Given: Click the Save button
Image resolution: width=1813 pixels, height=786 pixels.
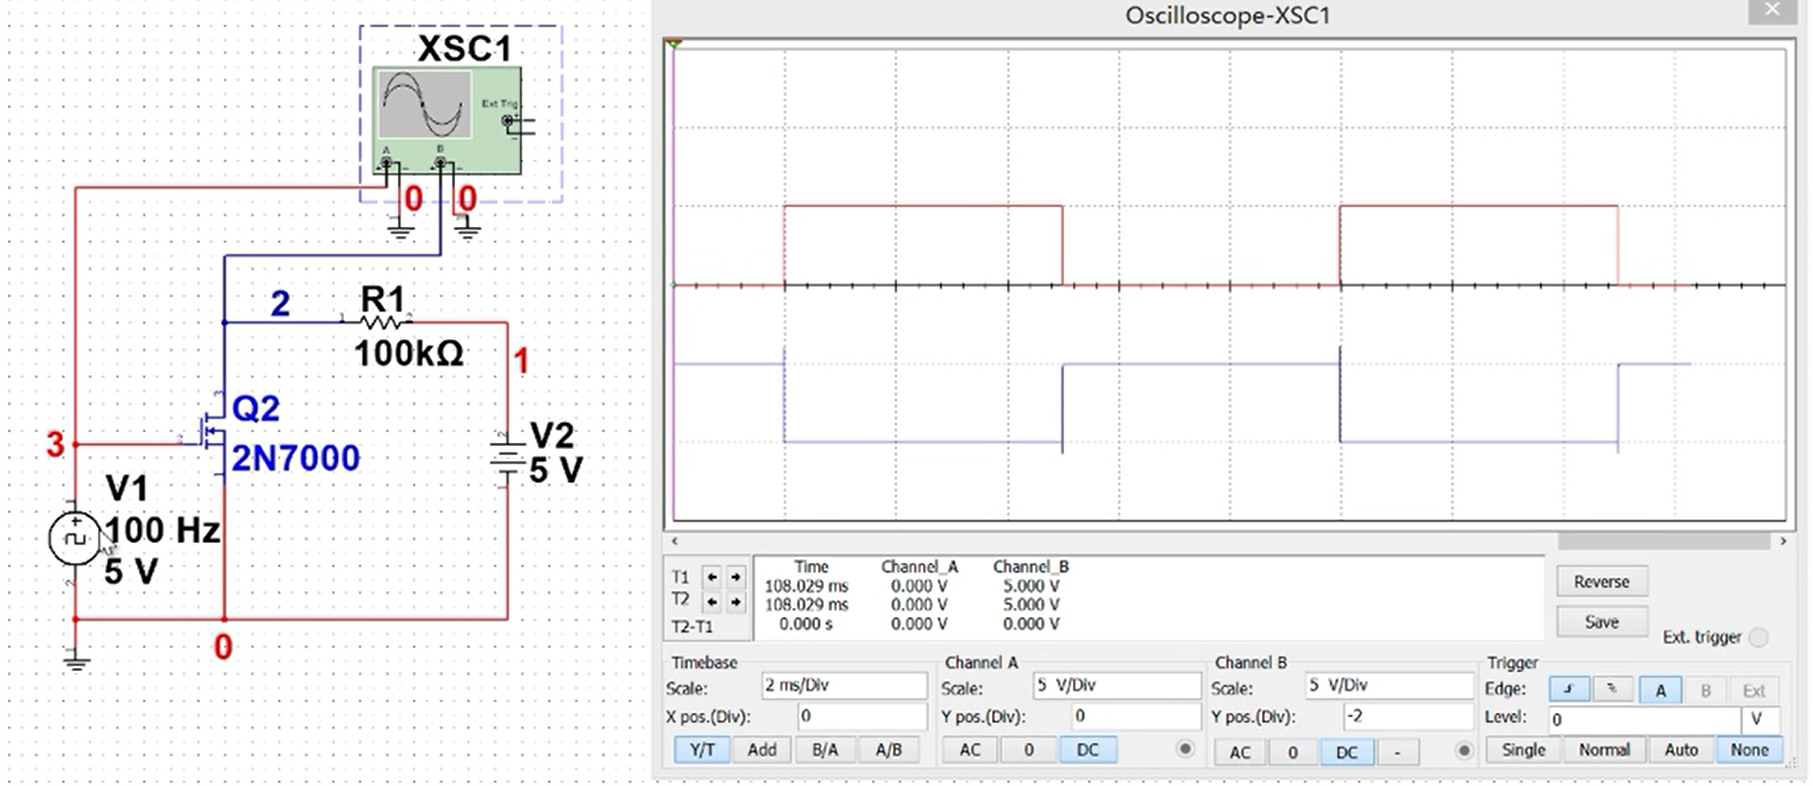Looking at the screenshot, I should pyautogui.click(x=1601, y=622).
